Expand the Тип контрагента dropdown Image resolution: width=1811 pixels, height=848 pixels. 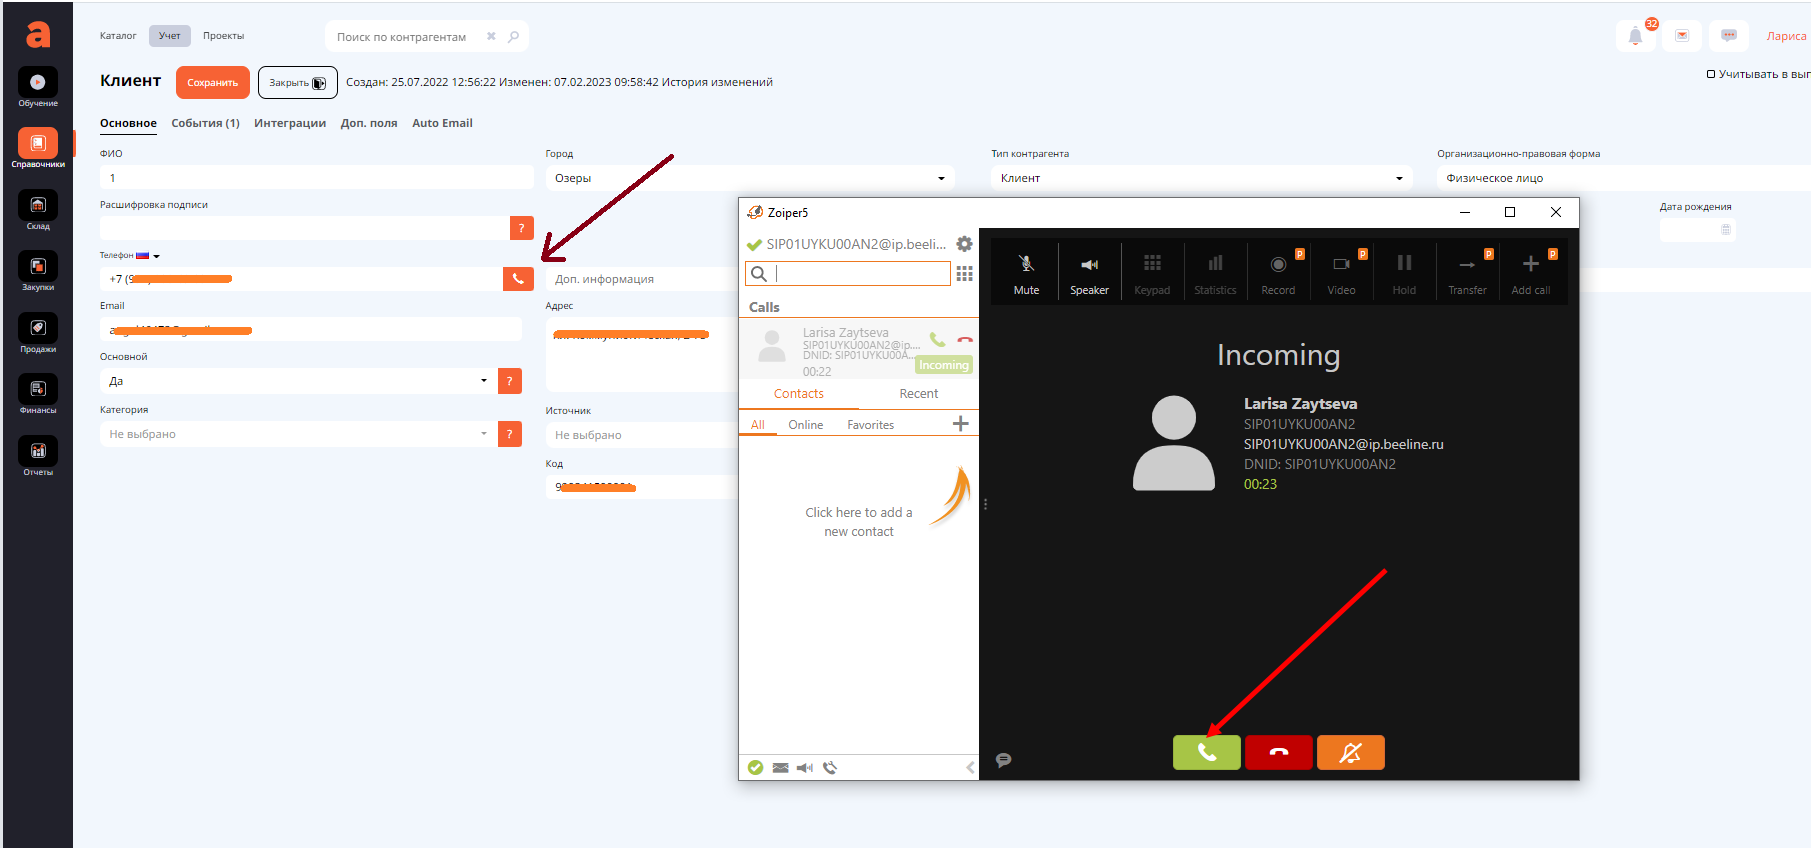(x=1398, y=178)
